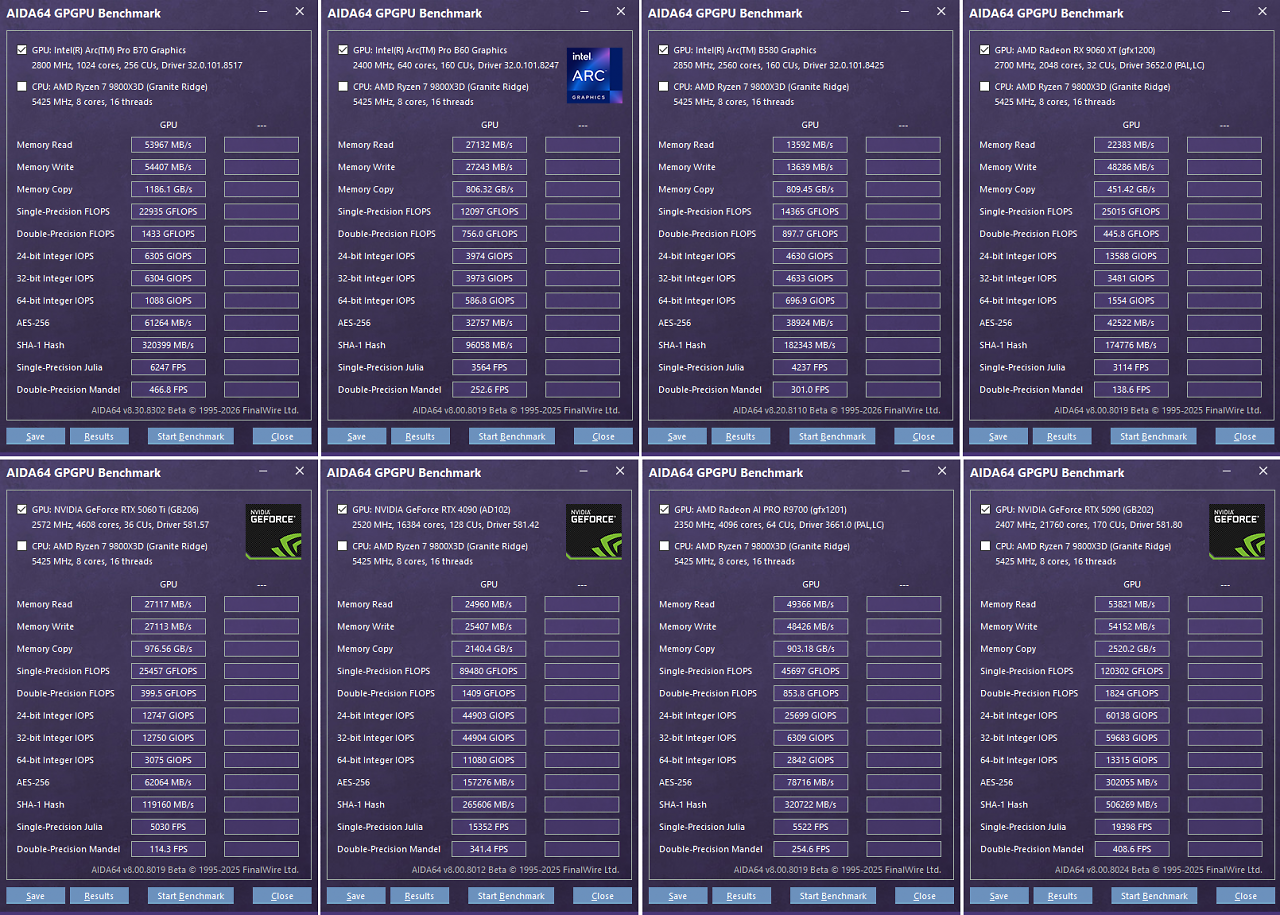
Task: Select Single-Precision FLOPS value 89480 GFLOPS
Action: (x=488, y=671)
